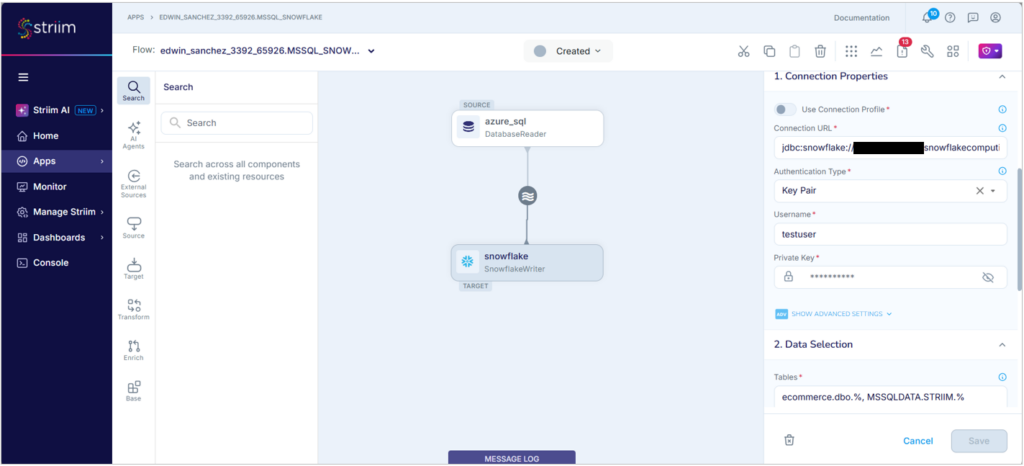Click the stream connector wave icon
The height and width of the screenshot is (466, 1024).
point(528,195)
